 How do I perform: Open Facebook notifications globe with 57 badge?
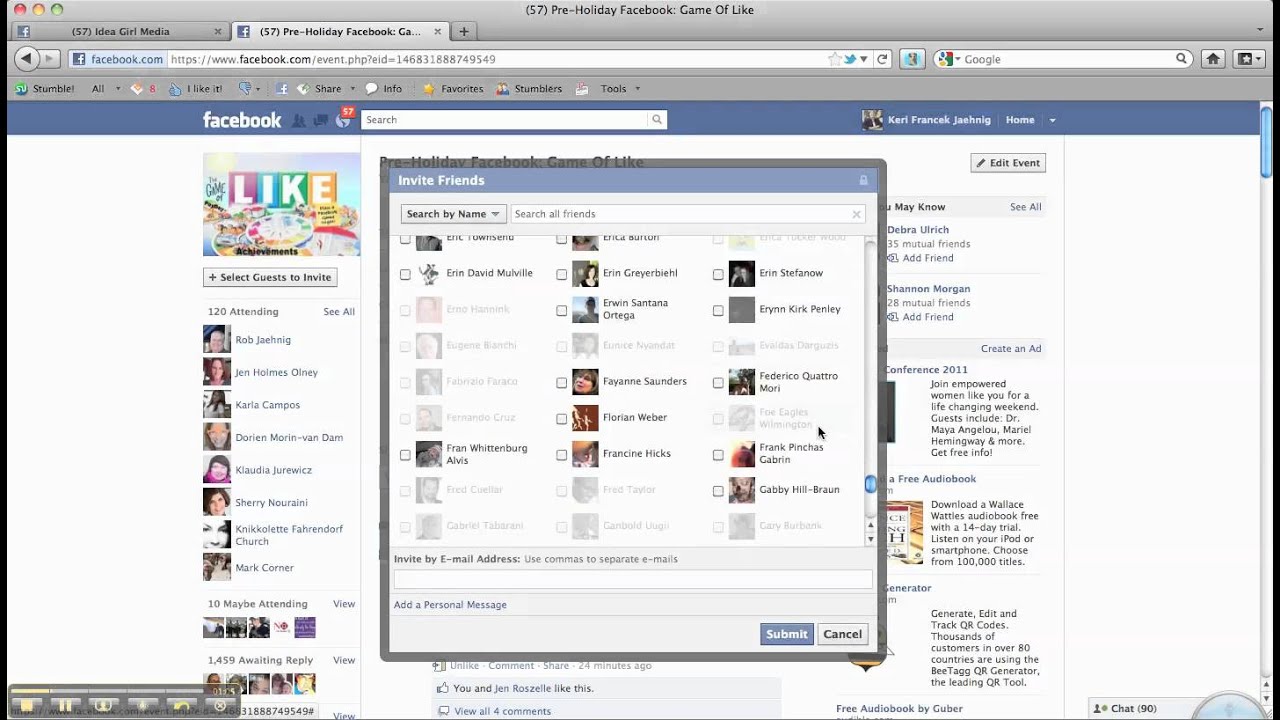click(x=344, y=120)
